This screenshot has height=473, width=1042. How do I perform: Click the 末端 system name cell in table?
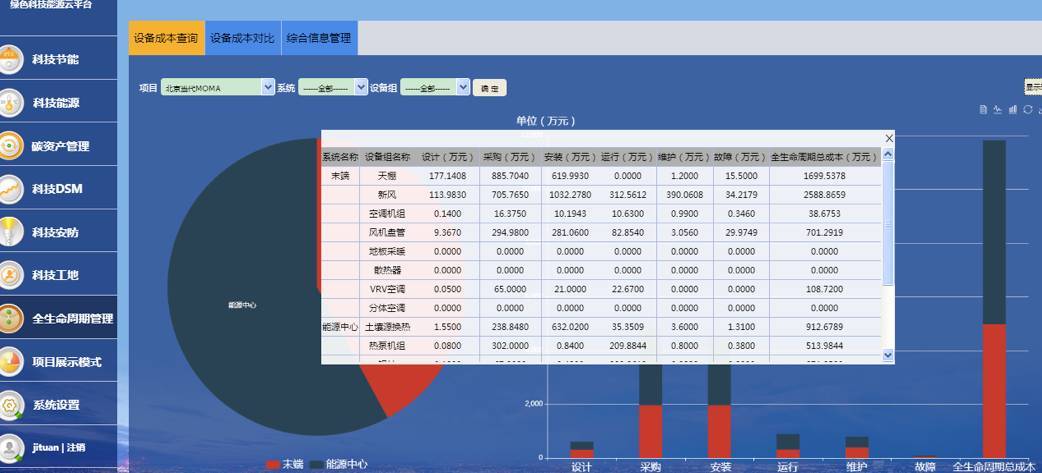tap(340, 176)
